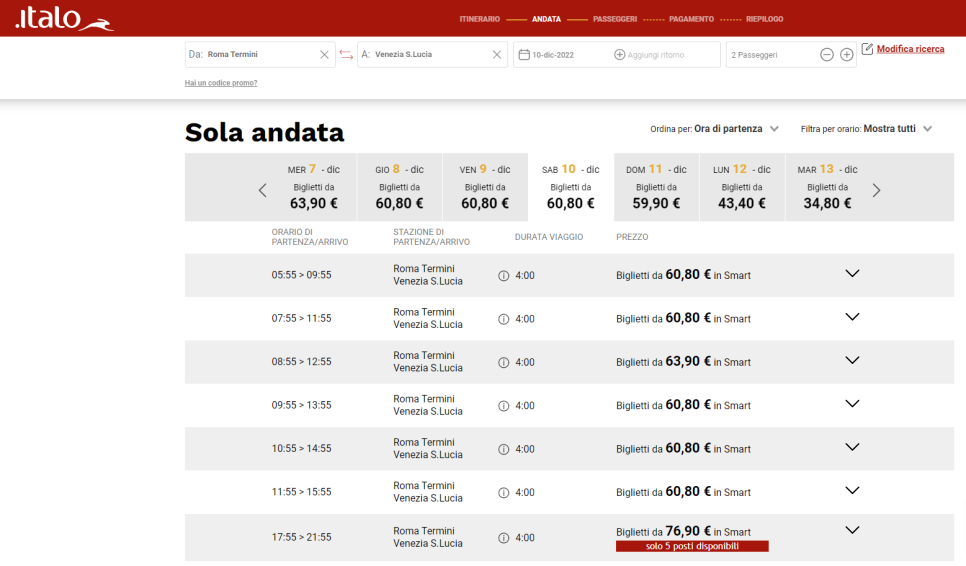Image resolution: width=966 pixels, height=566 pixels.
Task: Select the MAR 13 dic date tab
Action: pos(827,187)
